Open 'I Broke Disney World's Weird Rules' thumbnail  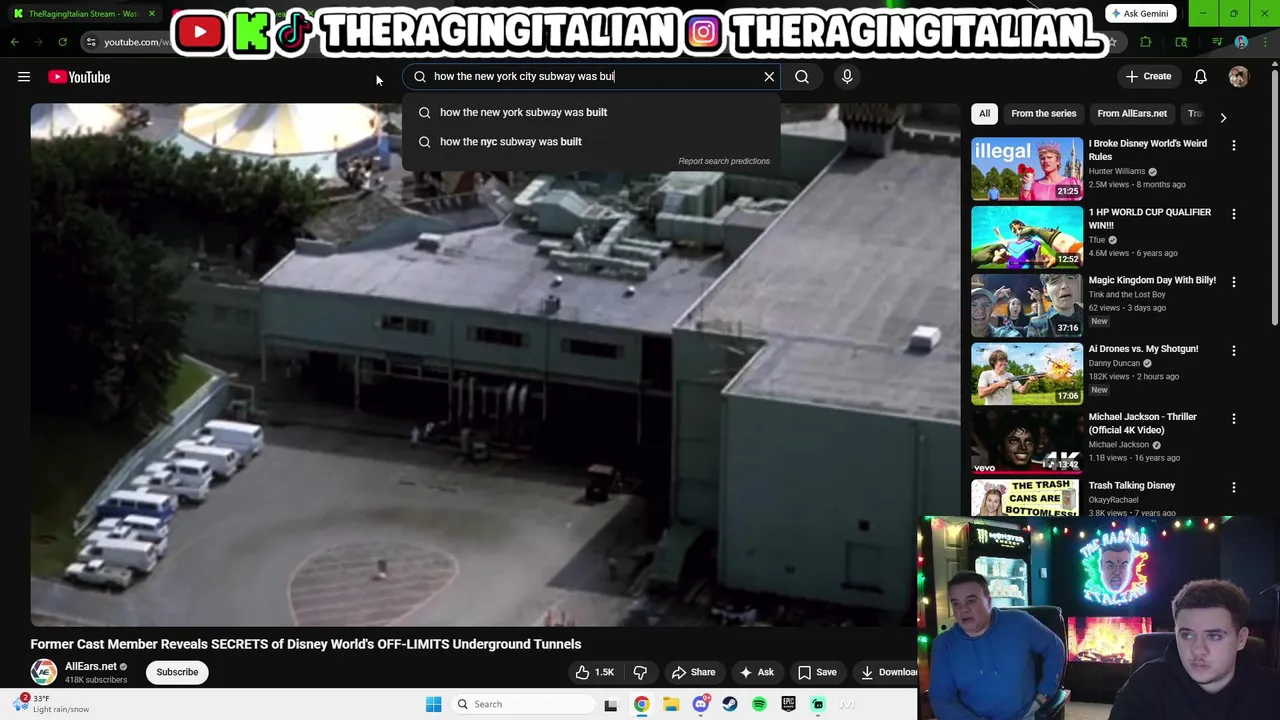coord(1027,168)
